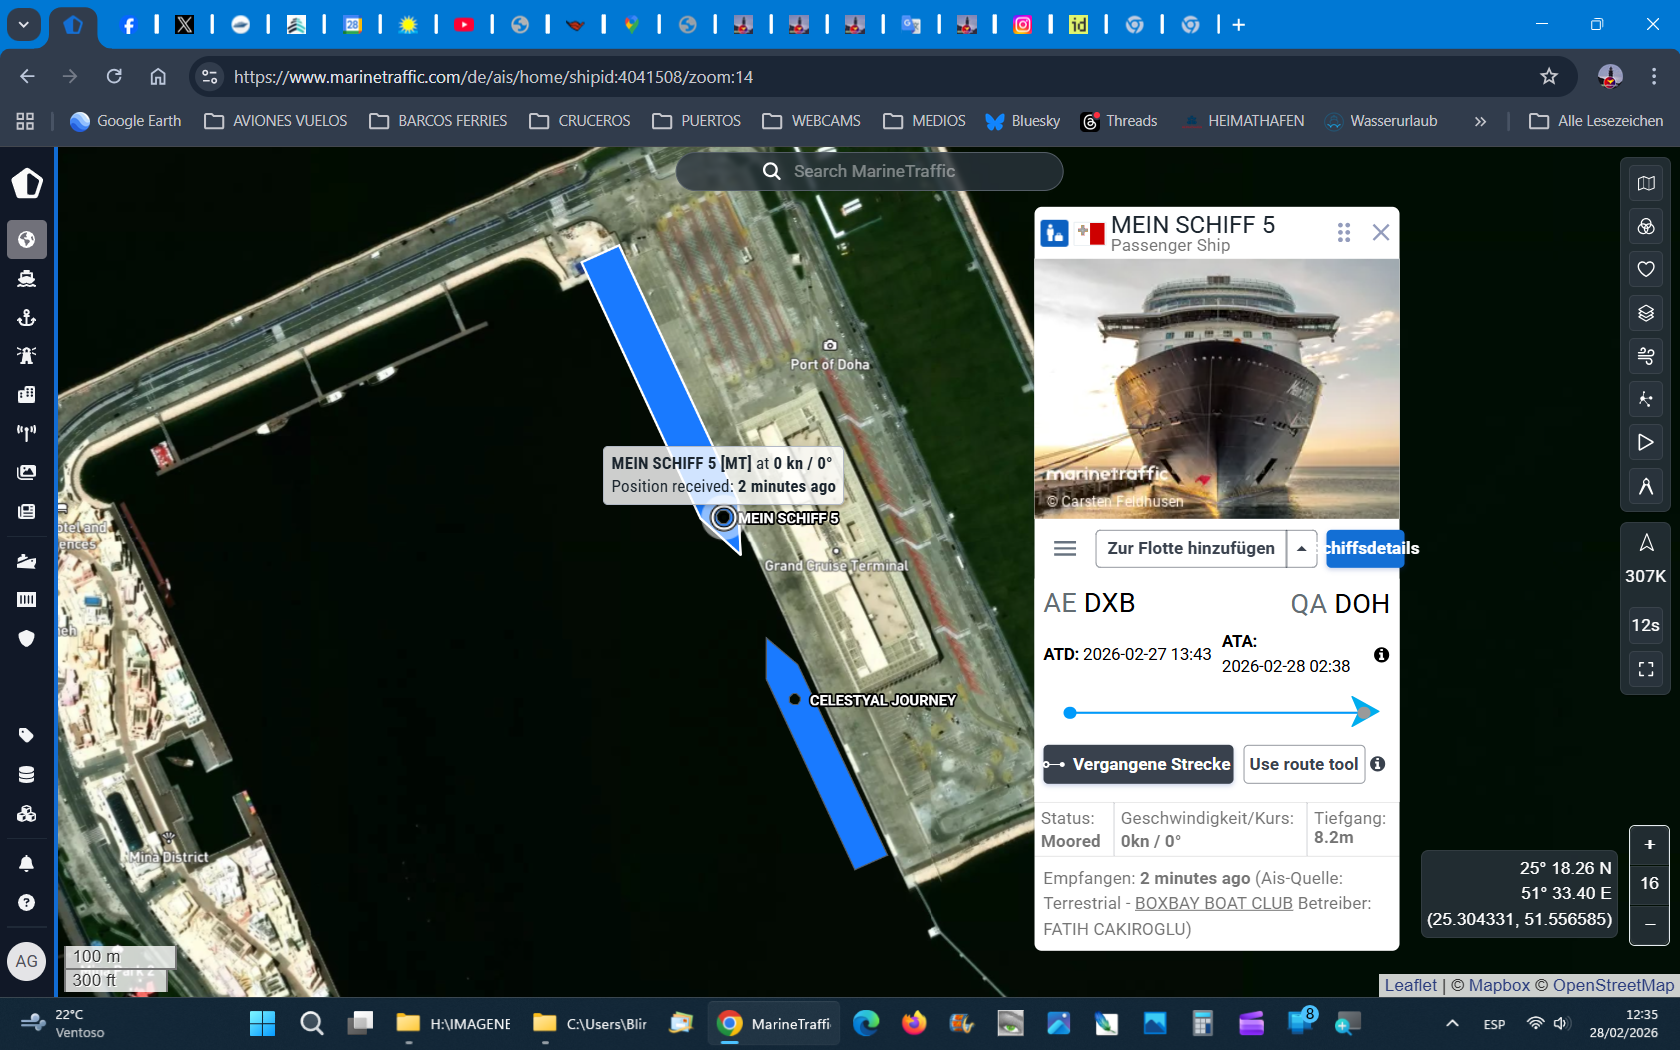This screenshot has width=1680, height=1050.
Task: Open the WEBCAMS bookmarks folder
Action: (811, 121)
